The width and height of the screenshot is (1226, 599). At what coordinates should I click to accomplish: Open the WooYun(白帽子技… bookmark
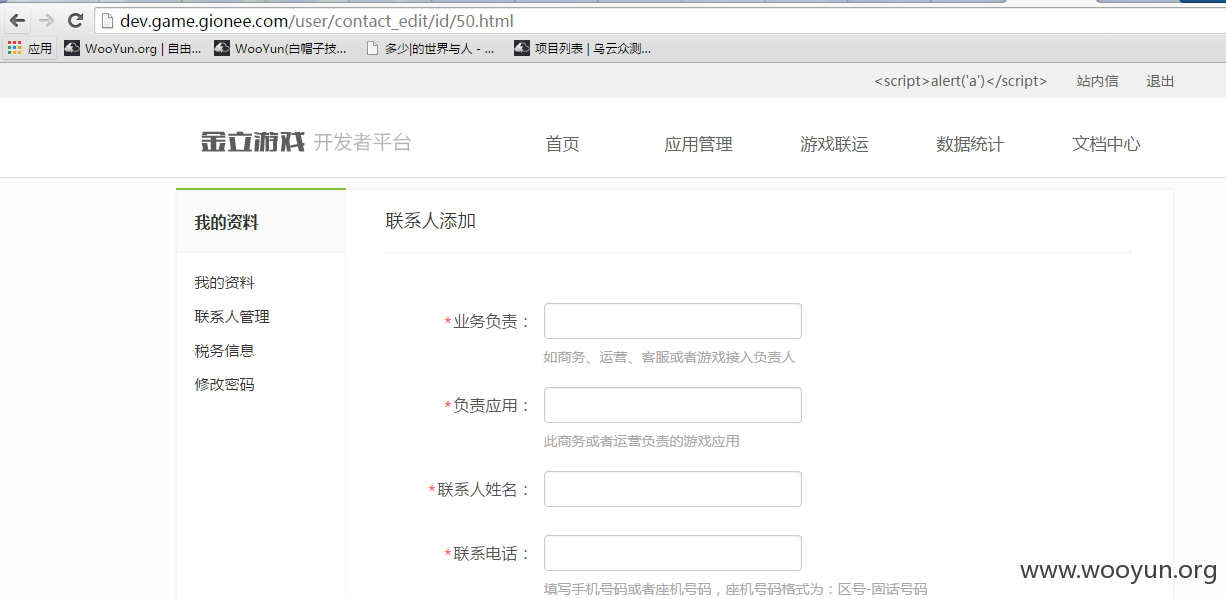281,48
